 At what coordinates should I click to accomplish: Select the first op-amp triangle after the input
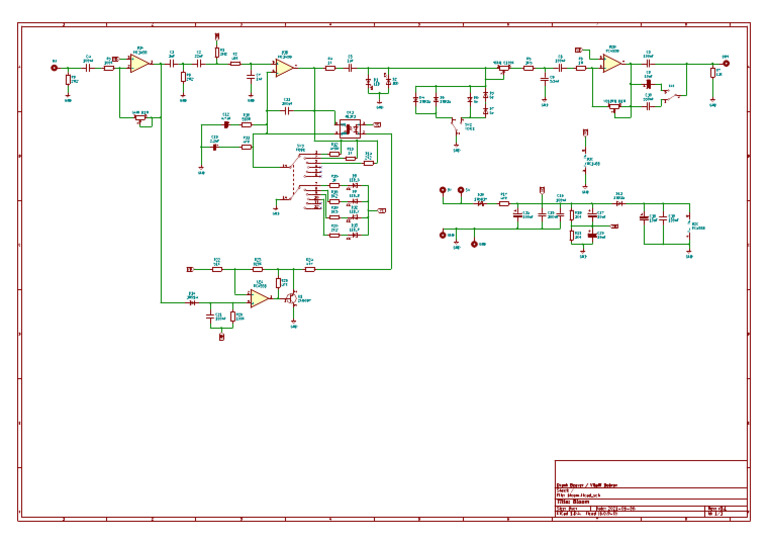[140, 63]
